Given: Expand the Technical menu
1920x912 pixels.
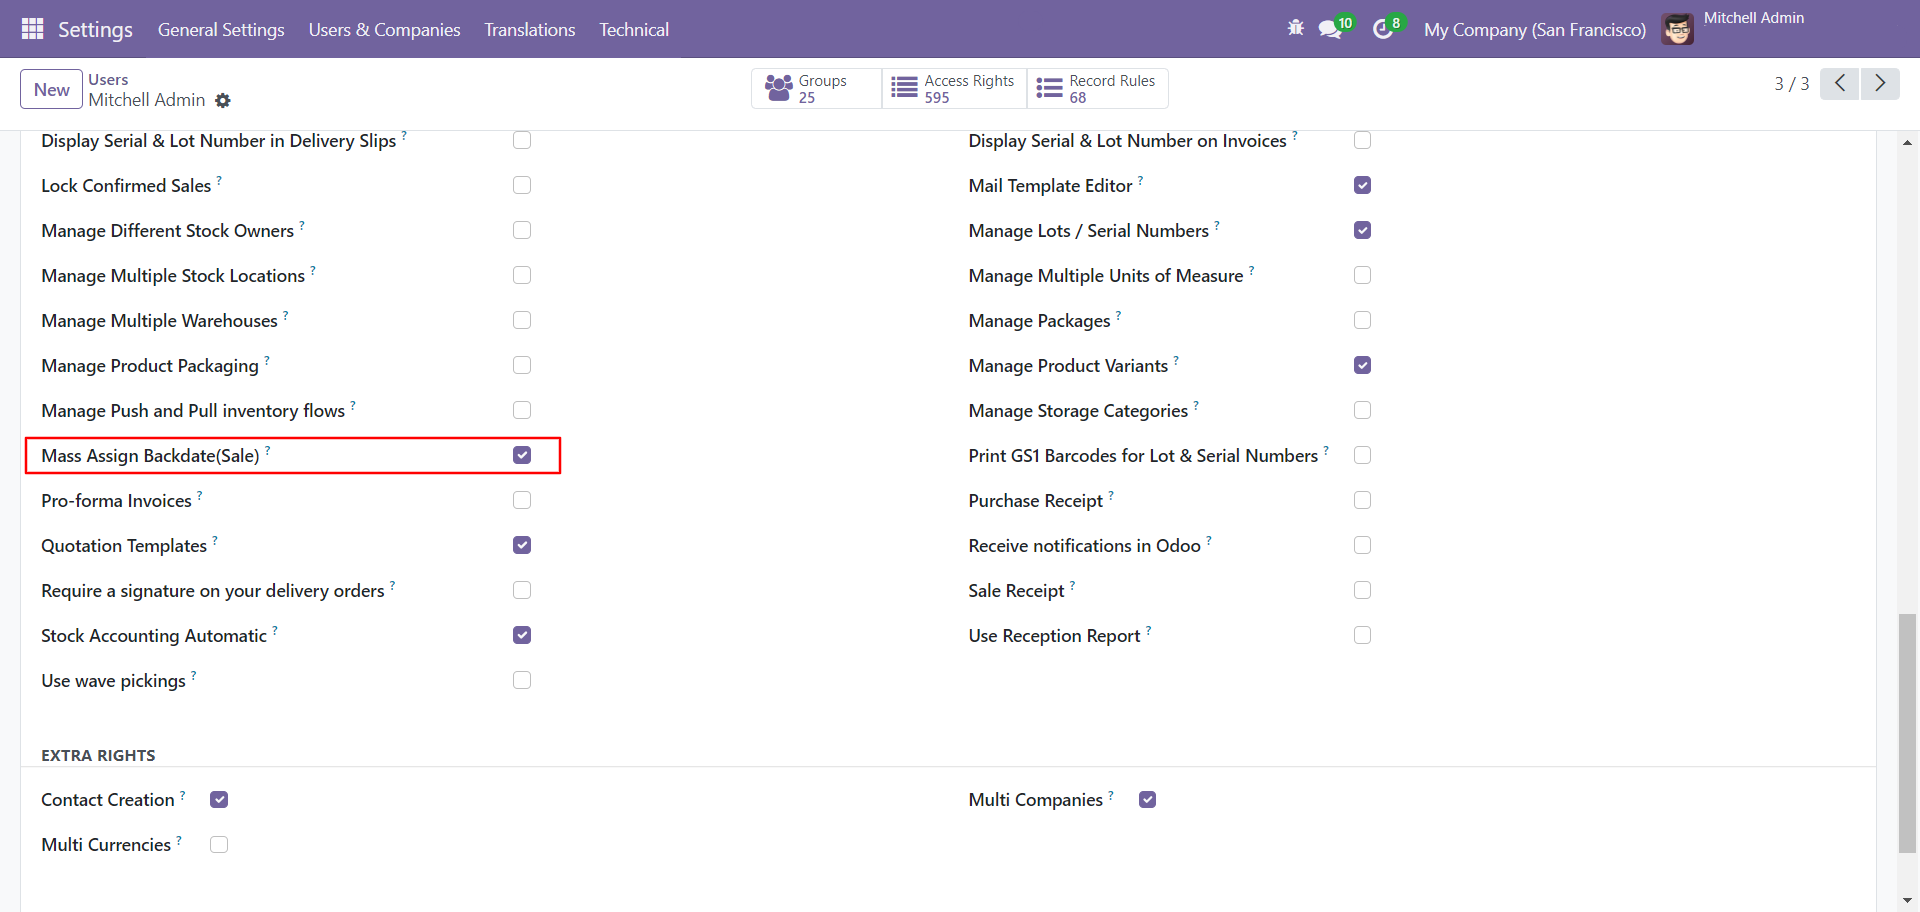Looking at the screenshot, I should click(634, 29).
